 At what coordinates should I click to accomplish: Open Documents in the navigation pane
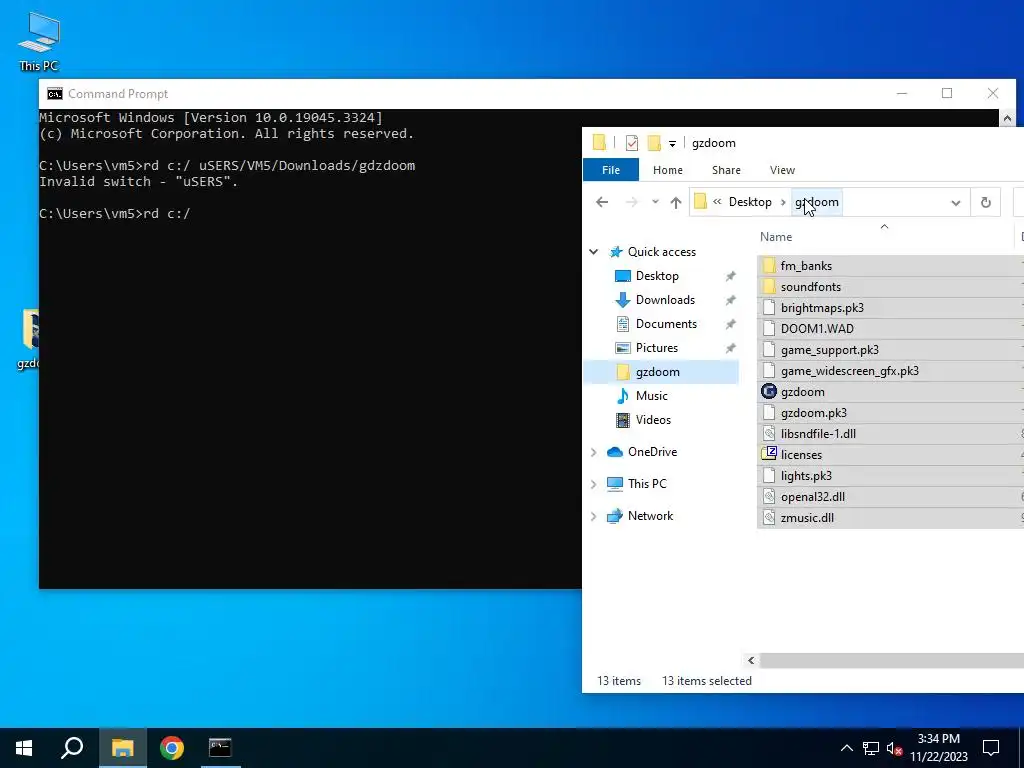666,324
